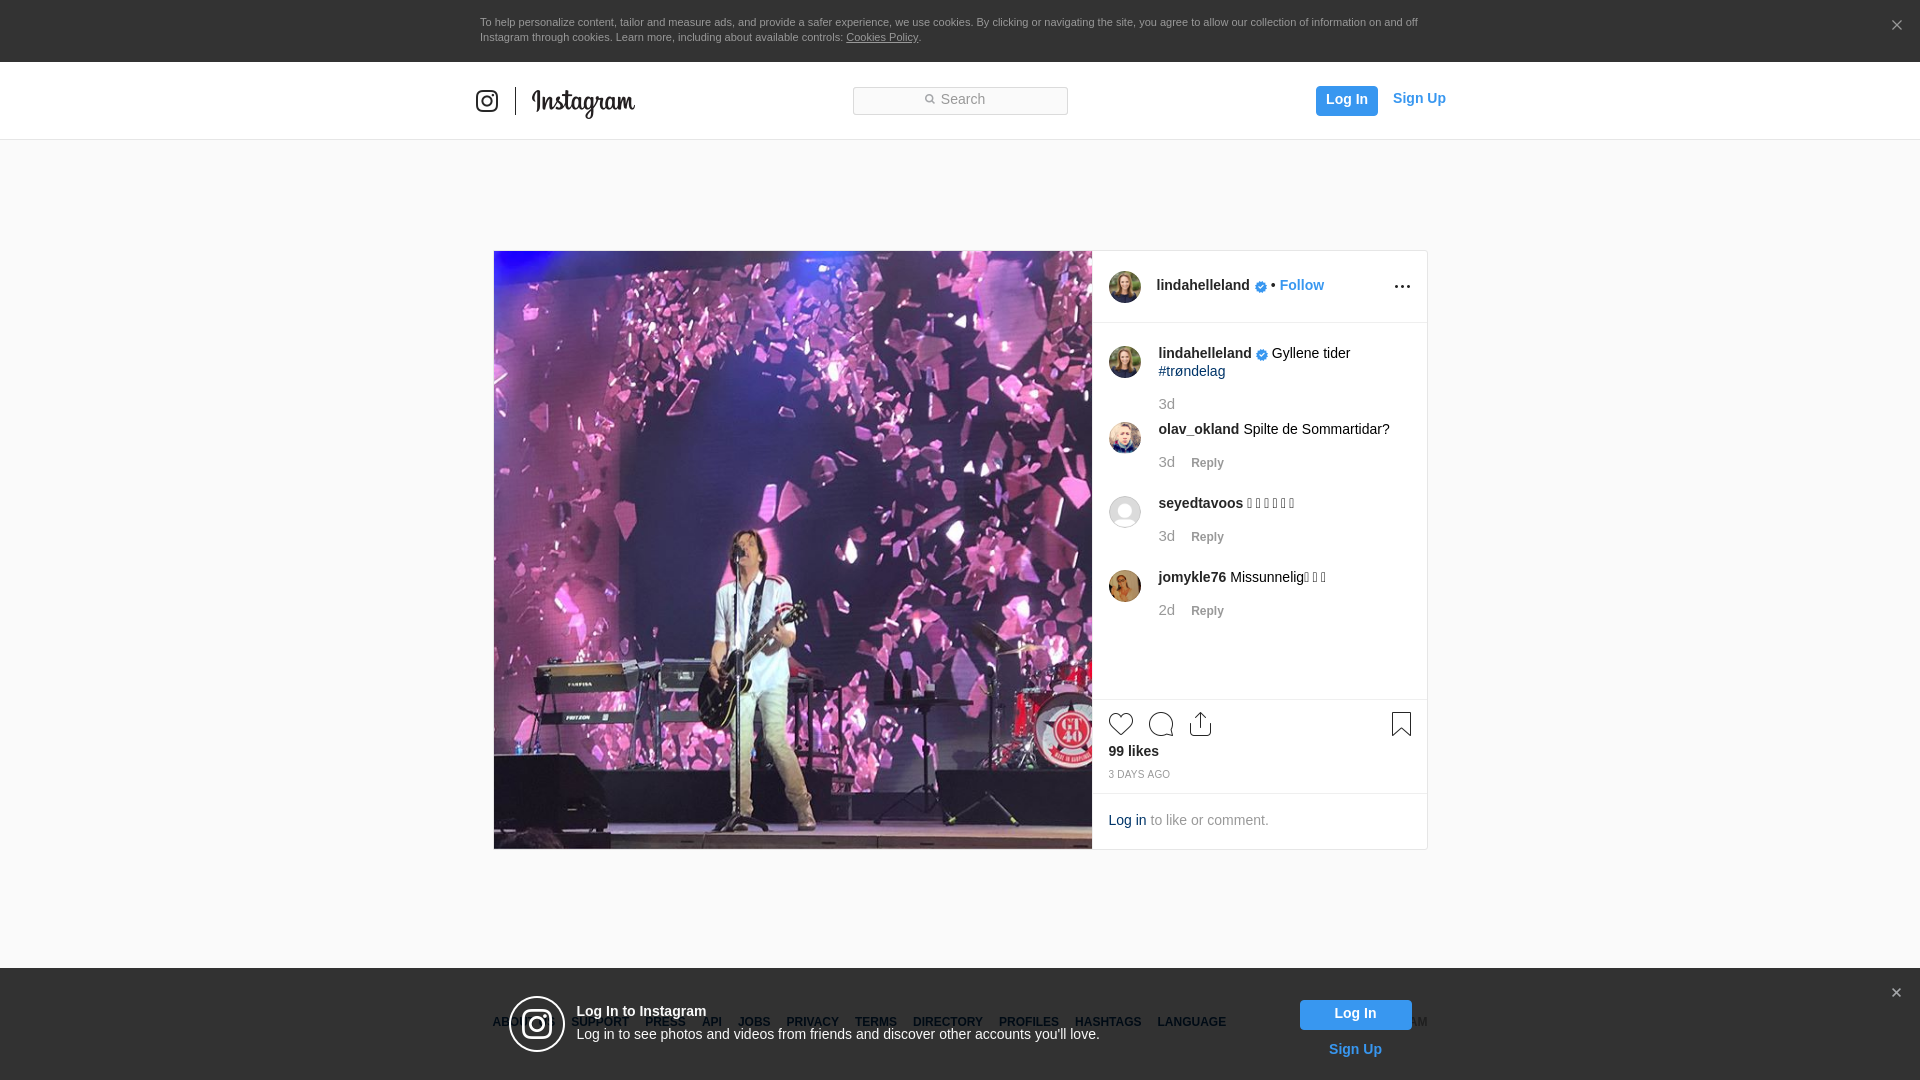Click the Log In button in header
Image resolution: width=1920 pixels, height=1080 pixels.
tap(1346, 100)
